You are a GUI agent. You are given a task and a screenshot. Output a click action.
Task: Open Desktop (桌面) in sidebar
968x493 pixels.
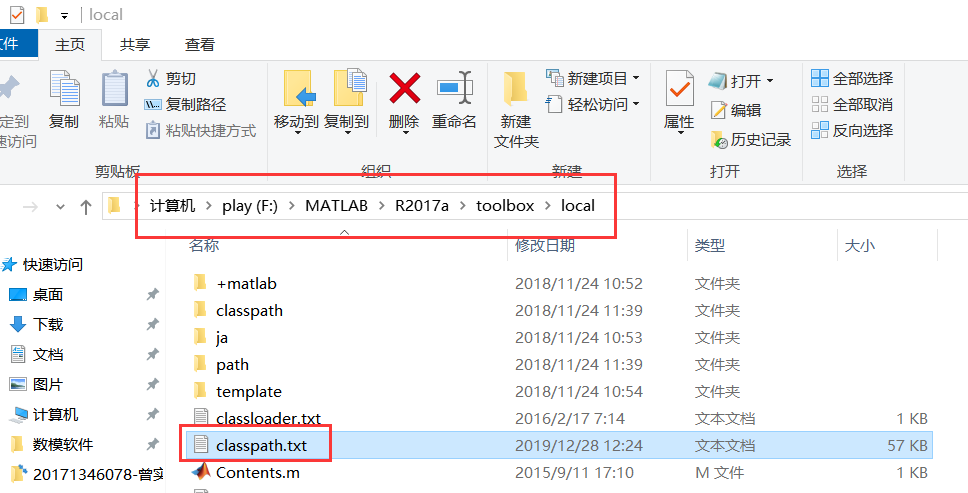tap(36, 295)
